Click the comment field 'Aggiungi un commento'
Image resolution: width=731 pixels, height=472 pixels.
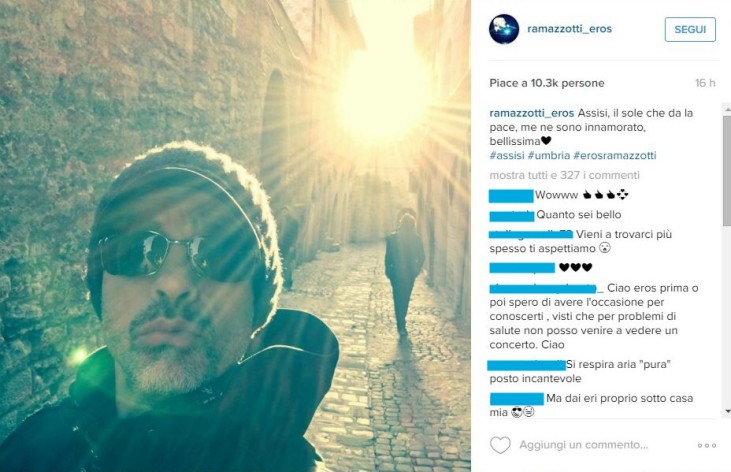pos(584,445)
